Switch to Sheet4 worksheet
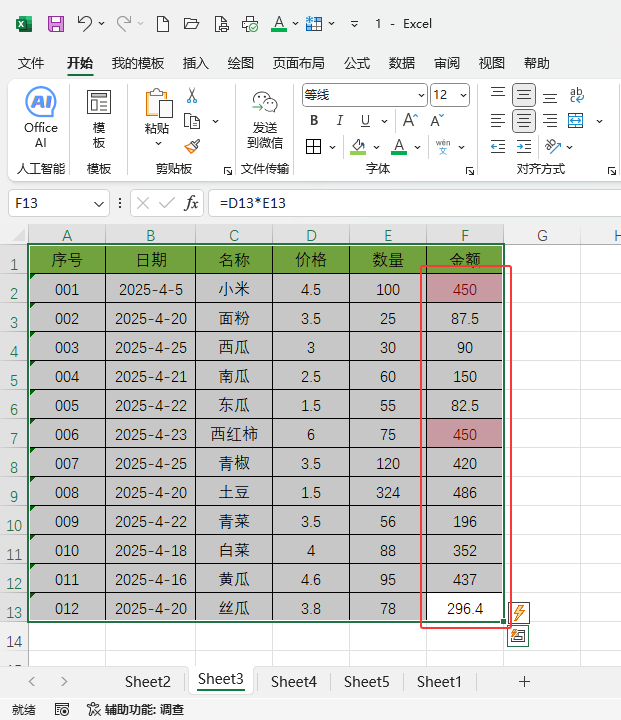 (x=294, y=682)
